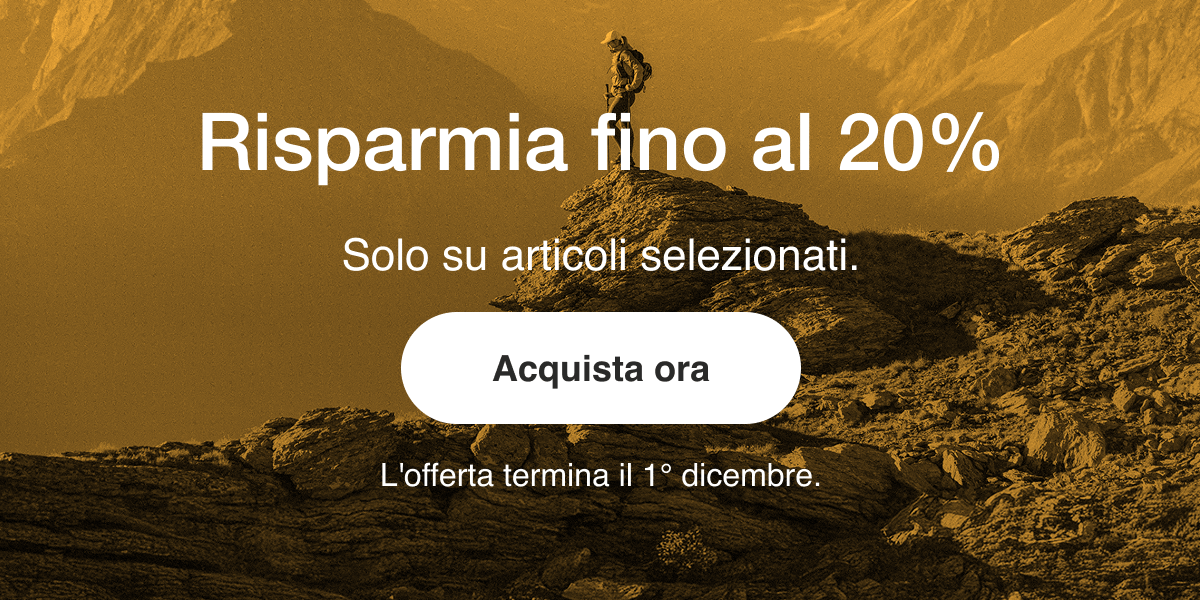Click the word L'offerta in the footer line
The width and height of the screenshot is (1200, 600).
437,475
